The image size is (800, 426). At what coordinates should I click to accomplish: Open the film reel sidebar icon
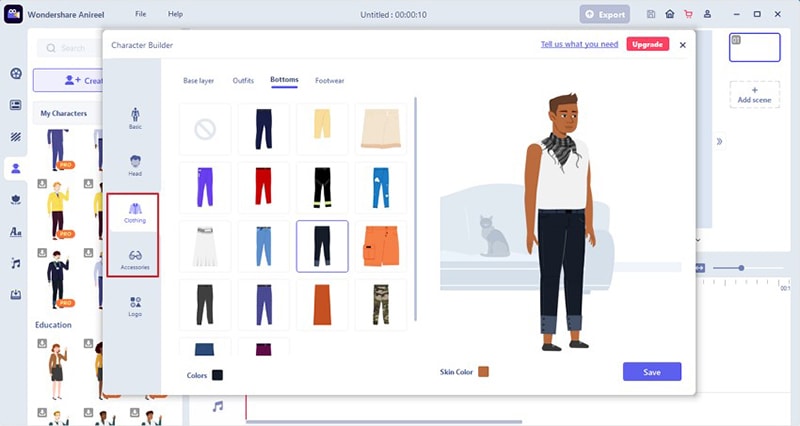coord(16,73)
